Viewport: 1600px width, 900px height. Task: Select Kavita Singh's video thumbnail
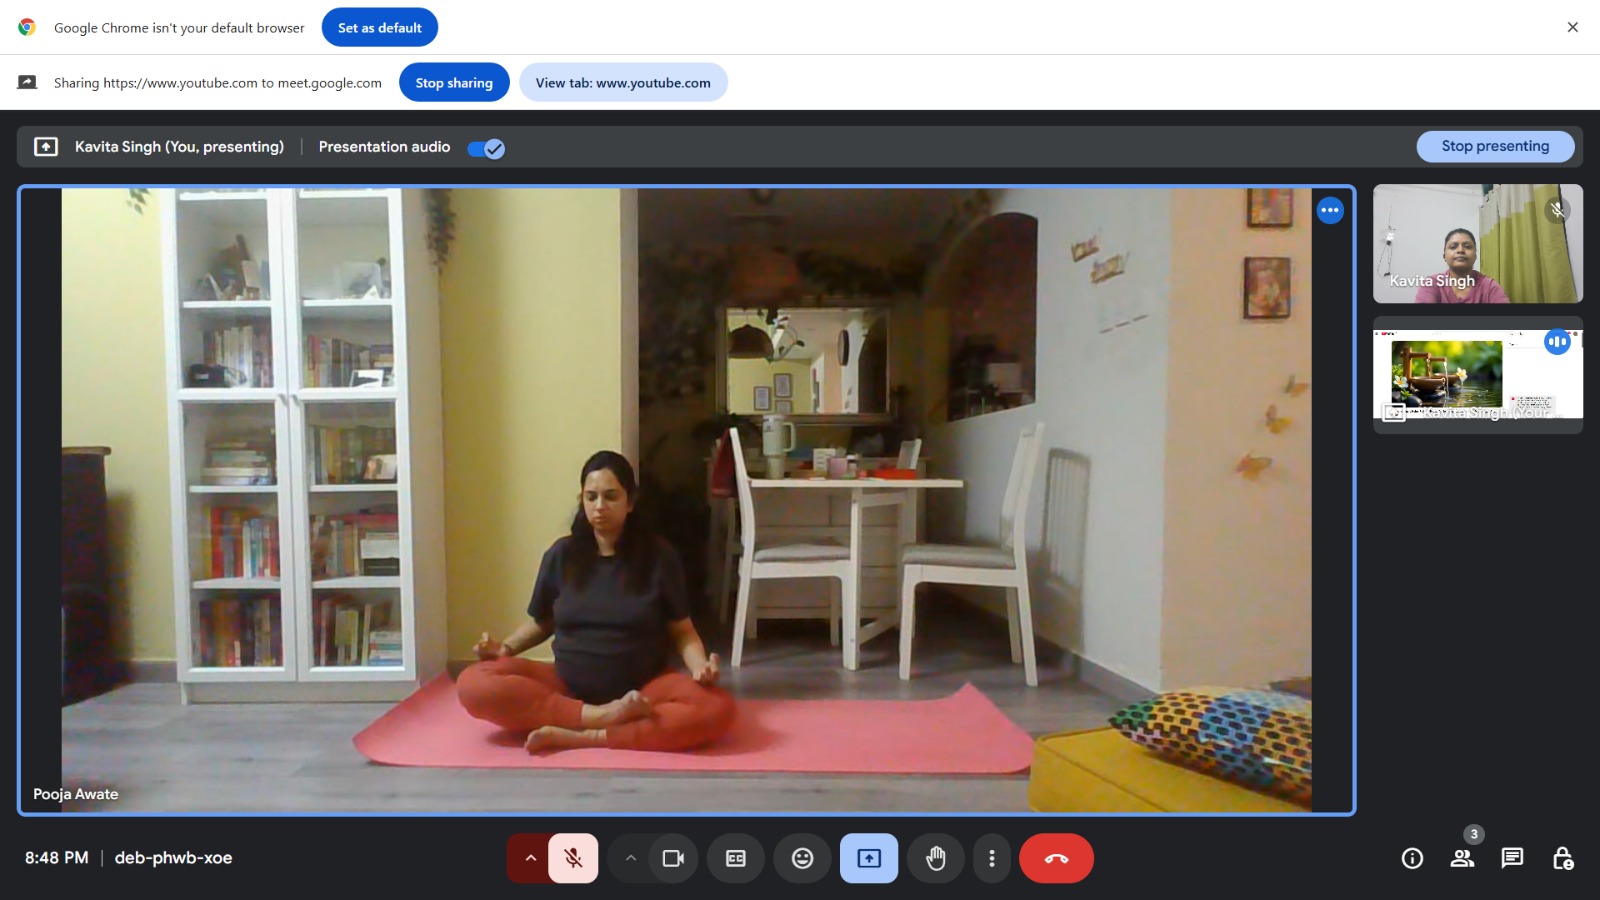pyautogui.click(x=1477, y=243)
